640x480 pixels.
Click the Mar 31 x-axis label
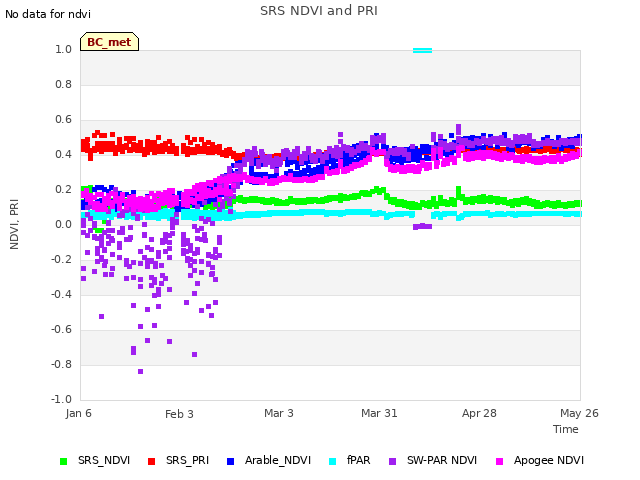(x=379, y=413)
